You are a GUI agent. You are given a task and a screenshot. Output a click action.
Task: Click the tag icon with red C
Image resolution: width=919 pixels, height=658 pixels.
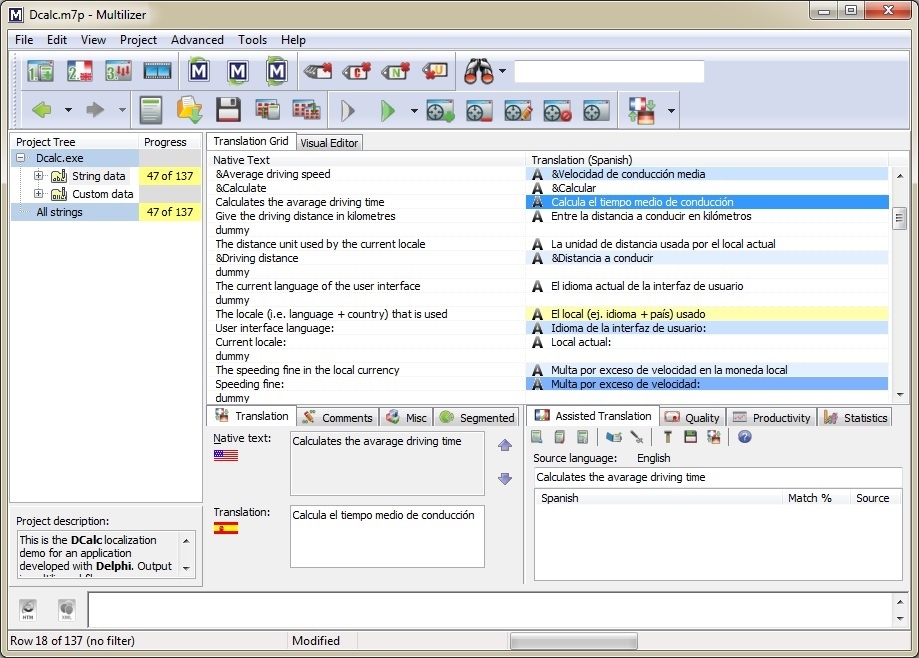[356, 71]
